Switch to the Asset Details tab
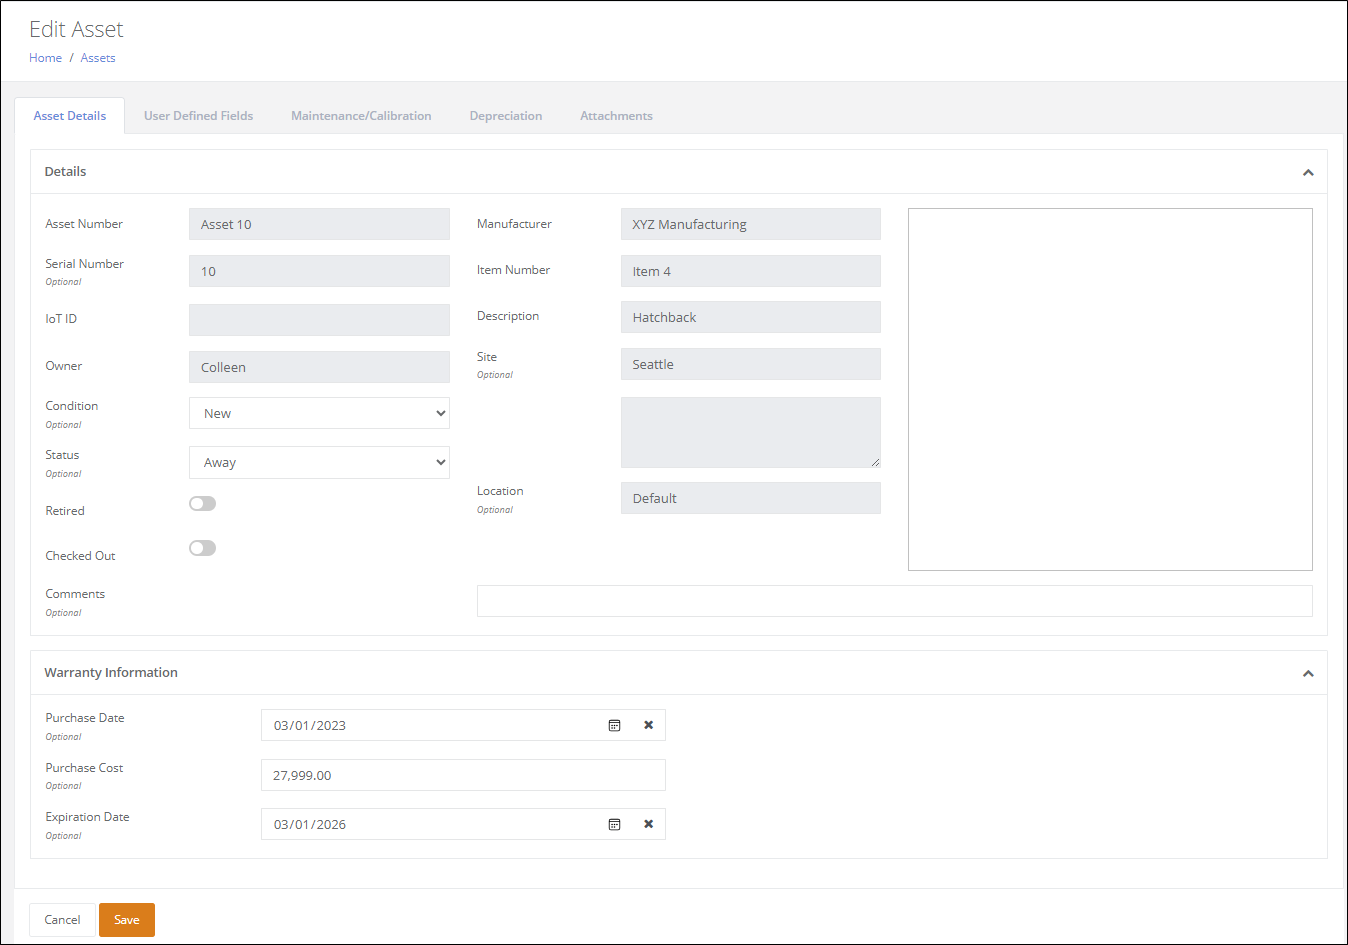Viewport: 1348px width, 945px height. tap(70, 116)
